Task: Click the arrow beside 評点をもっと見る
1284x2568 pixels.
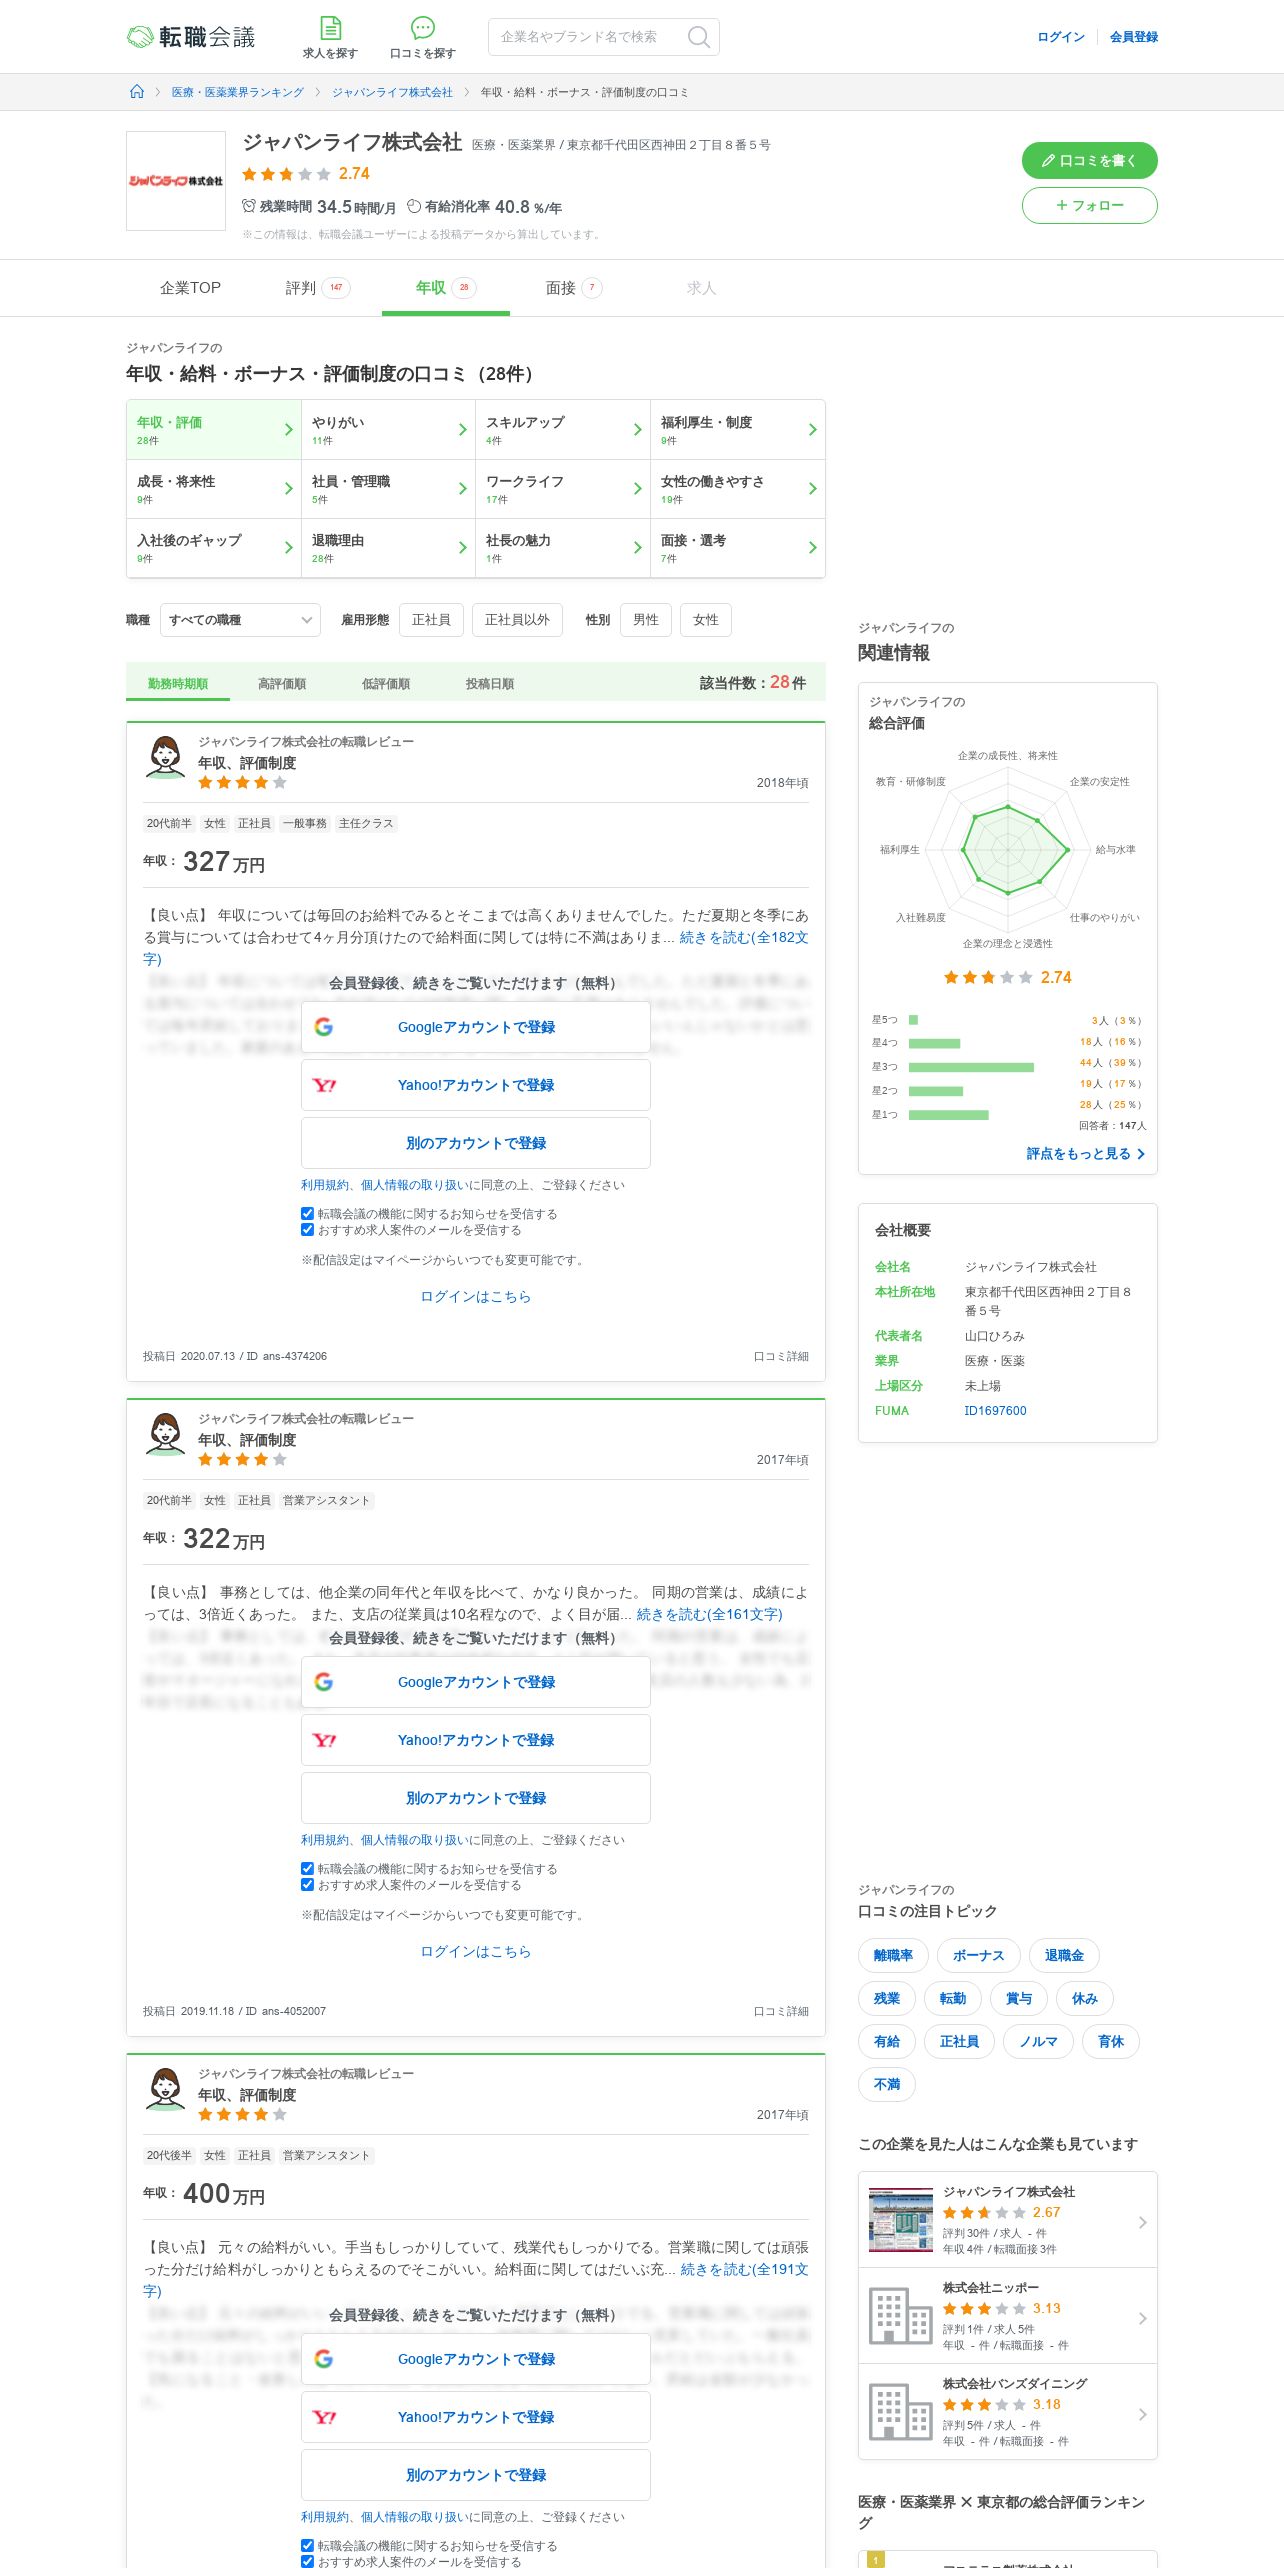Action: tap(1141, 1154)
